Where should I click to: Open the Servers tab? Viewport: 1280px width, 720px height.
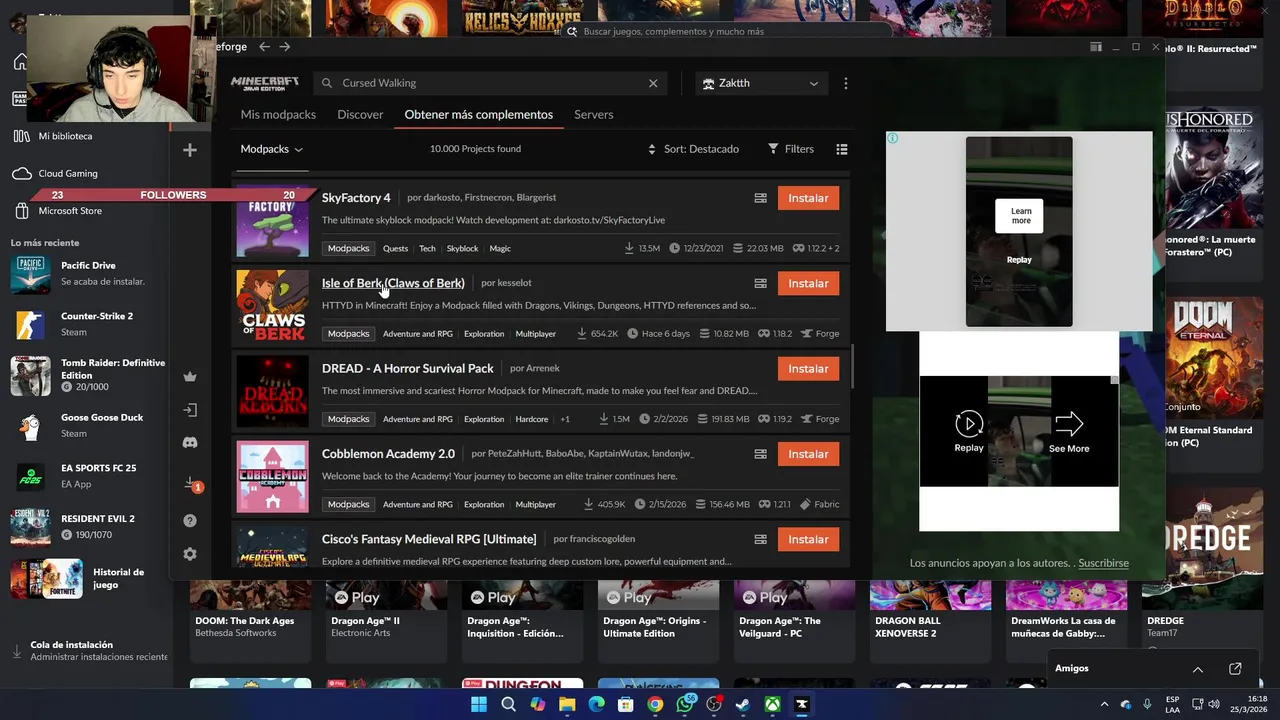pyautogui.click(x=593, y=114)
